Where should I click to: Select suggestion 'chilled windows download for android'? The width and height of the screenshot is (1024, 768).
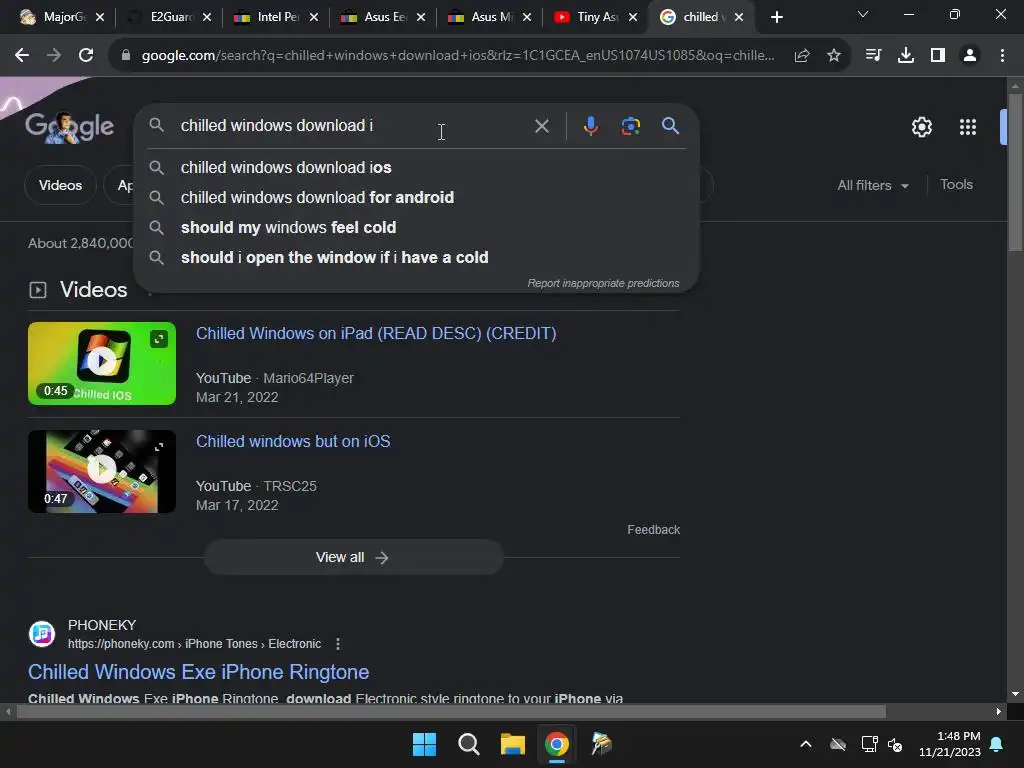point(417,197)
